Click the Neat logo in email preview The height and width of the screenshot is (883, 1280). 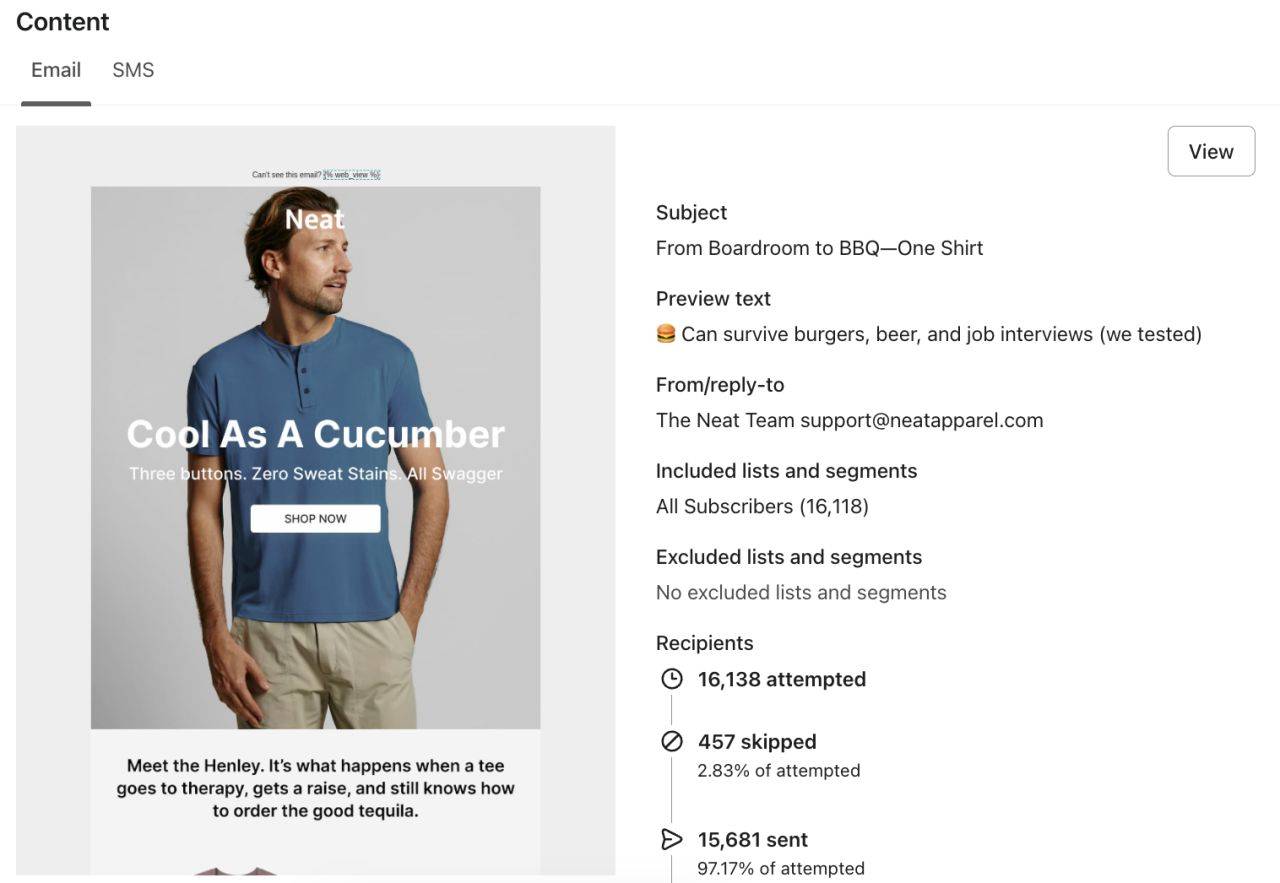314,219
